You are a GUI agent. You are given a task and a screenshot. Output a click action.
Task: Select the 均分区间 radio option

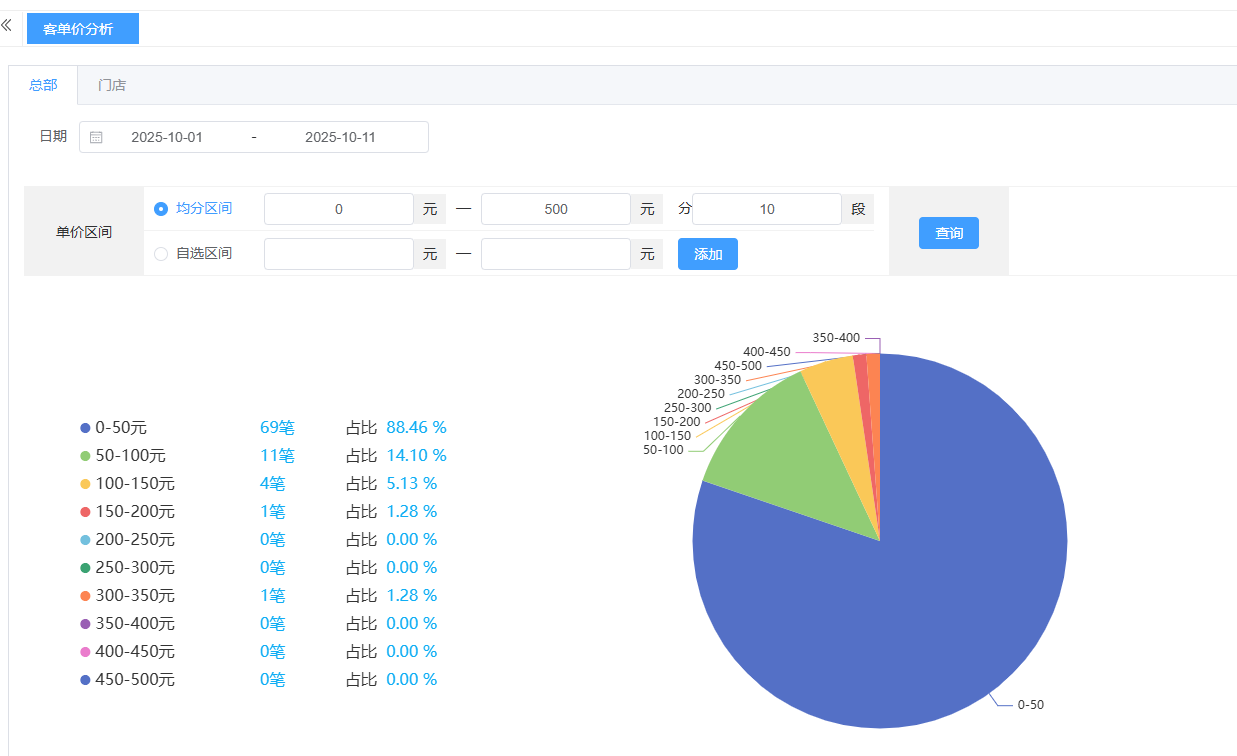coord(161,209)
